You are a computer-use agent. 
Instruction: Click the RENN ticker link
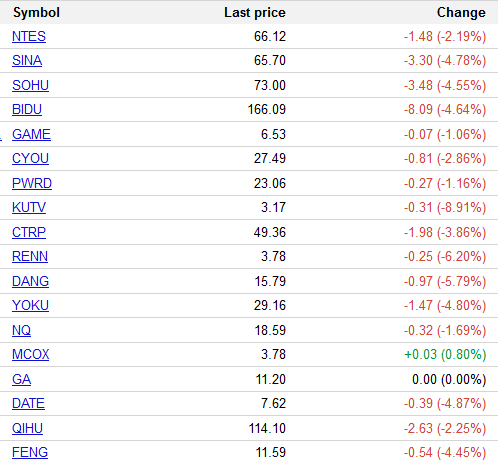pos(30,257)
